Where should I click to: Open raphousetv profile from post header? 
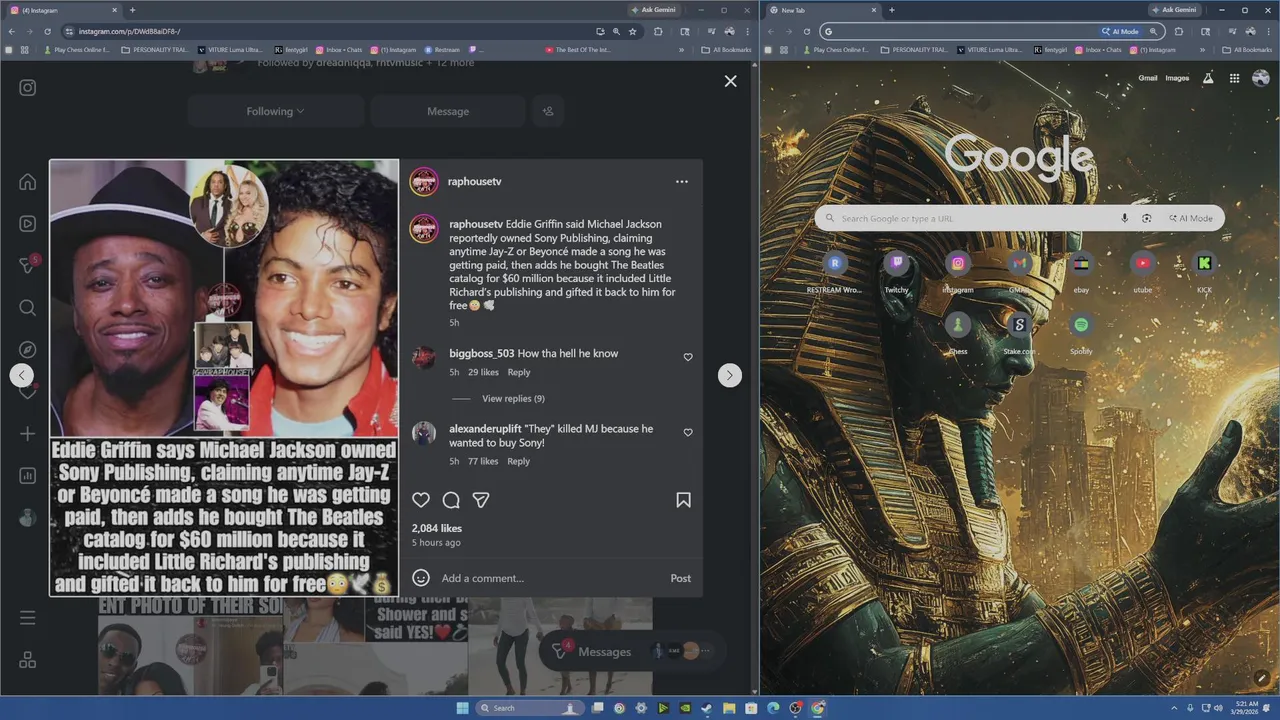[x=475, y=182]
